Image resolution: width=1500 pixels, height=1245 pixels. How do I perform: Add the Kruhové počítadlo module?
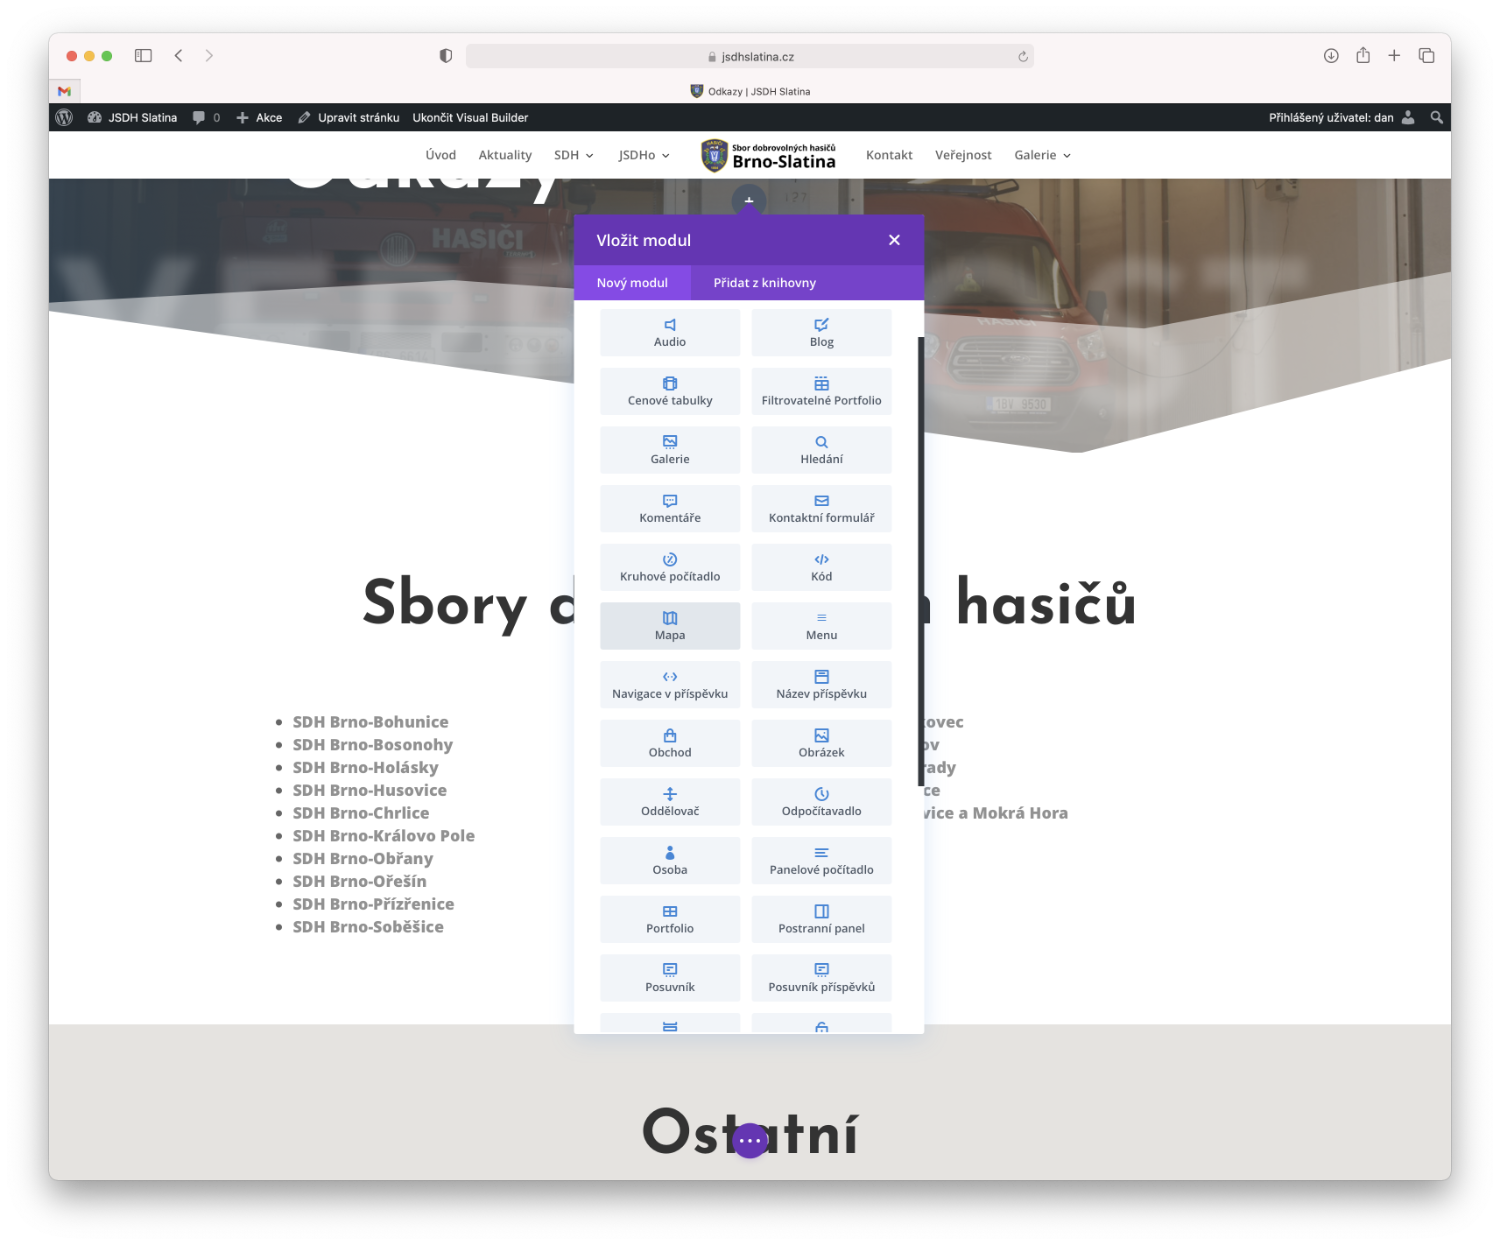pyautogui.click(x=669, y=567)
